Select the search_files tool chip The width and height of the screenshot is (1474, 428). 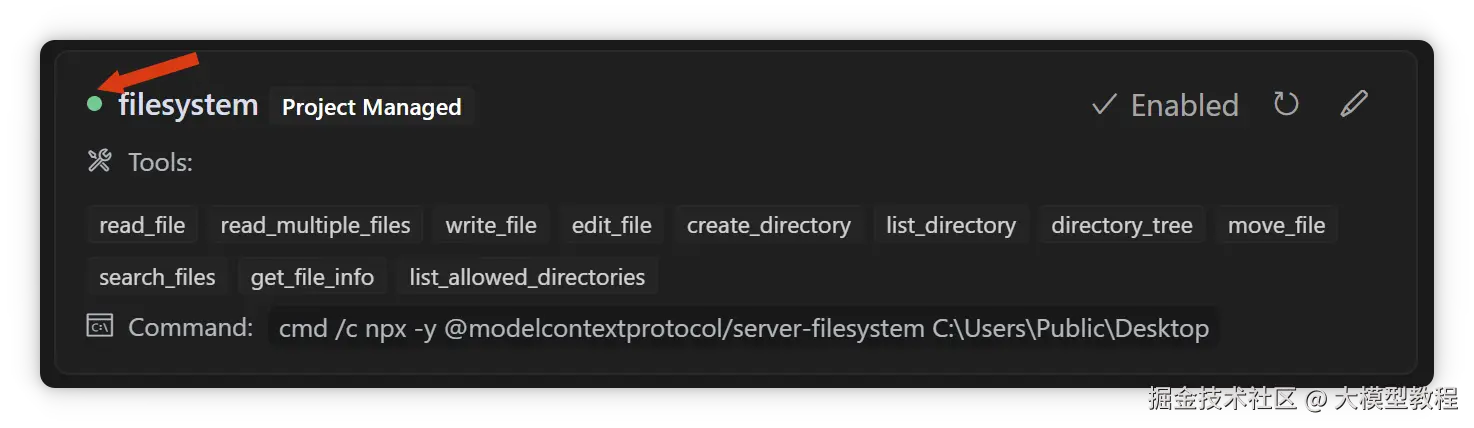point(157,277)
